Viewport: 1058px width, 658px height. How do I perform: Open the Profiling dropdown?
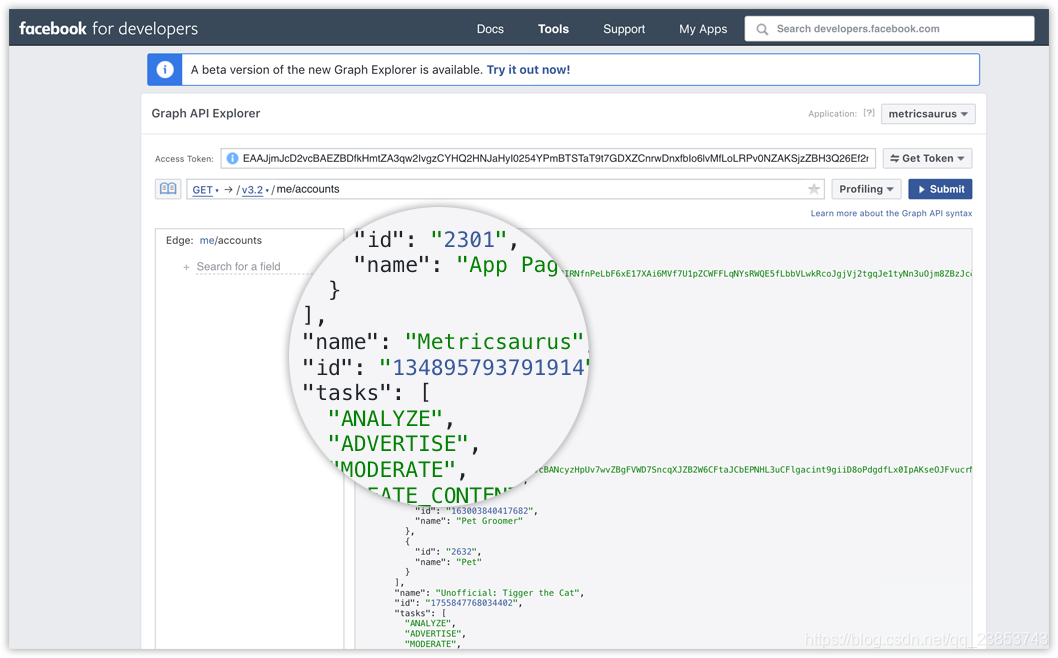point(866,189)
